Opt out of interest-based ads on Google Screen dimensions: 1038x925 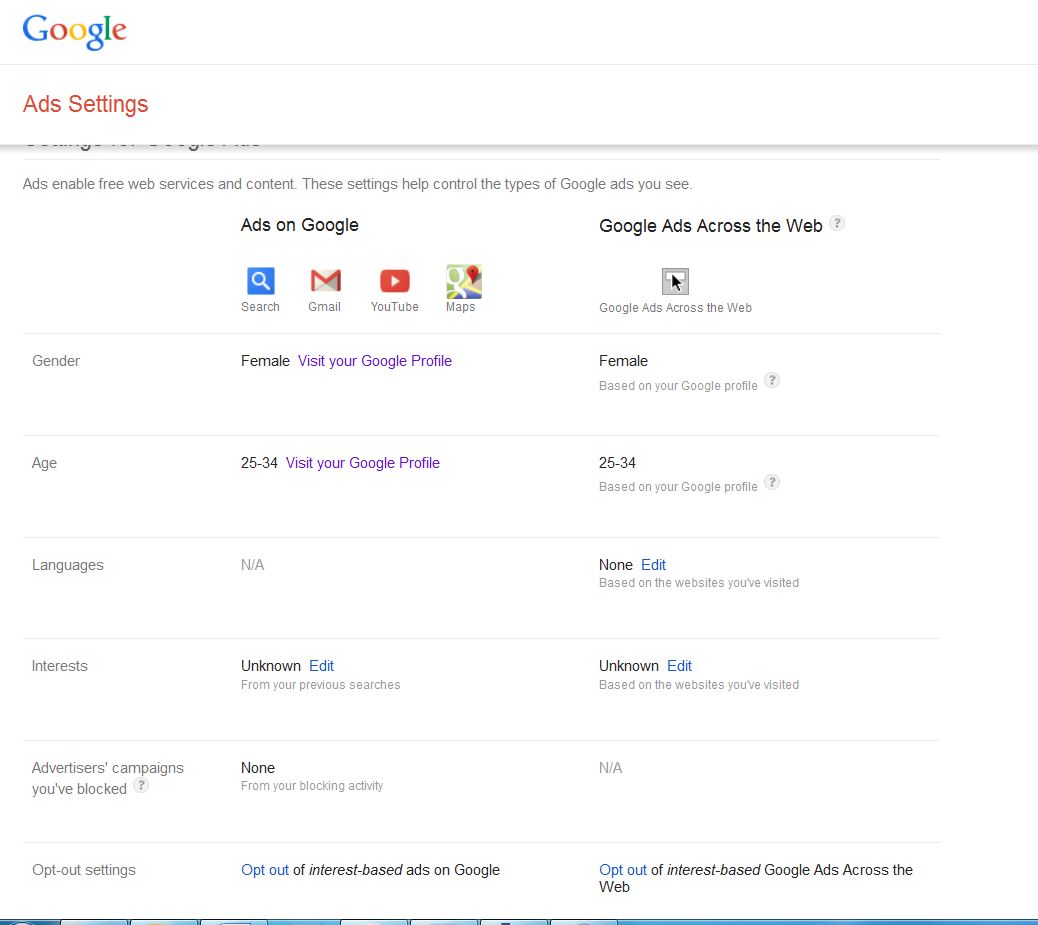[x=265, y=870]
